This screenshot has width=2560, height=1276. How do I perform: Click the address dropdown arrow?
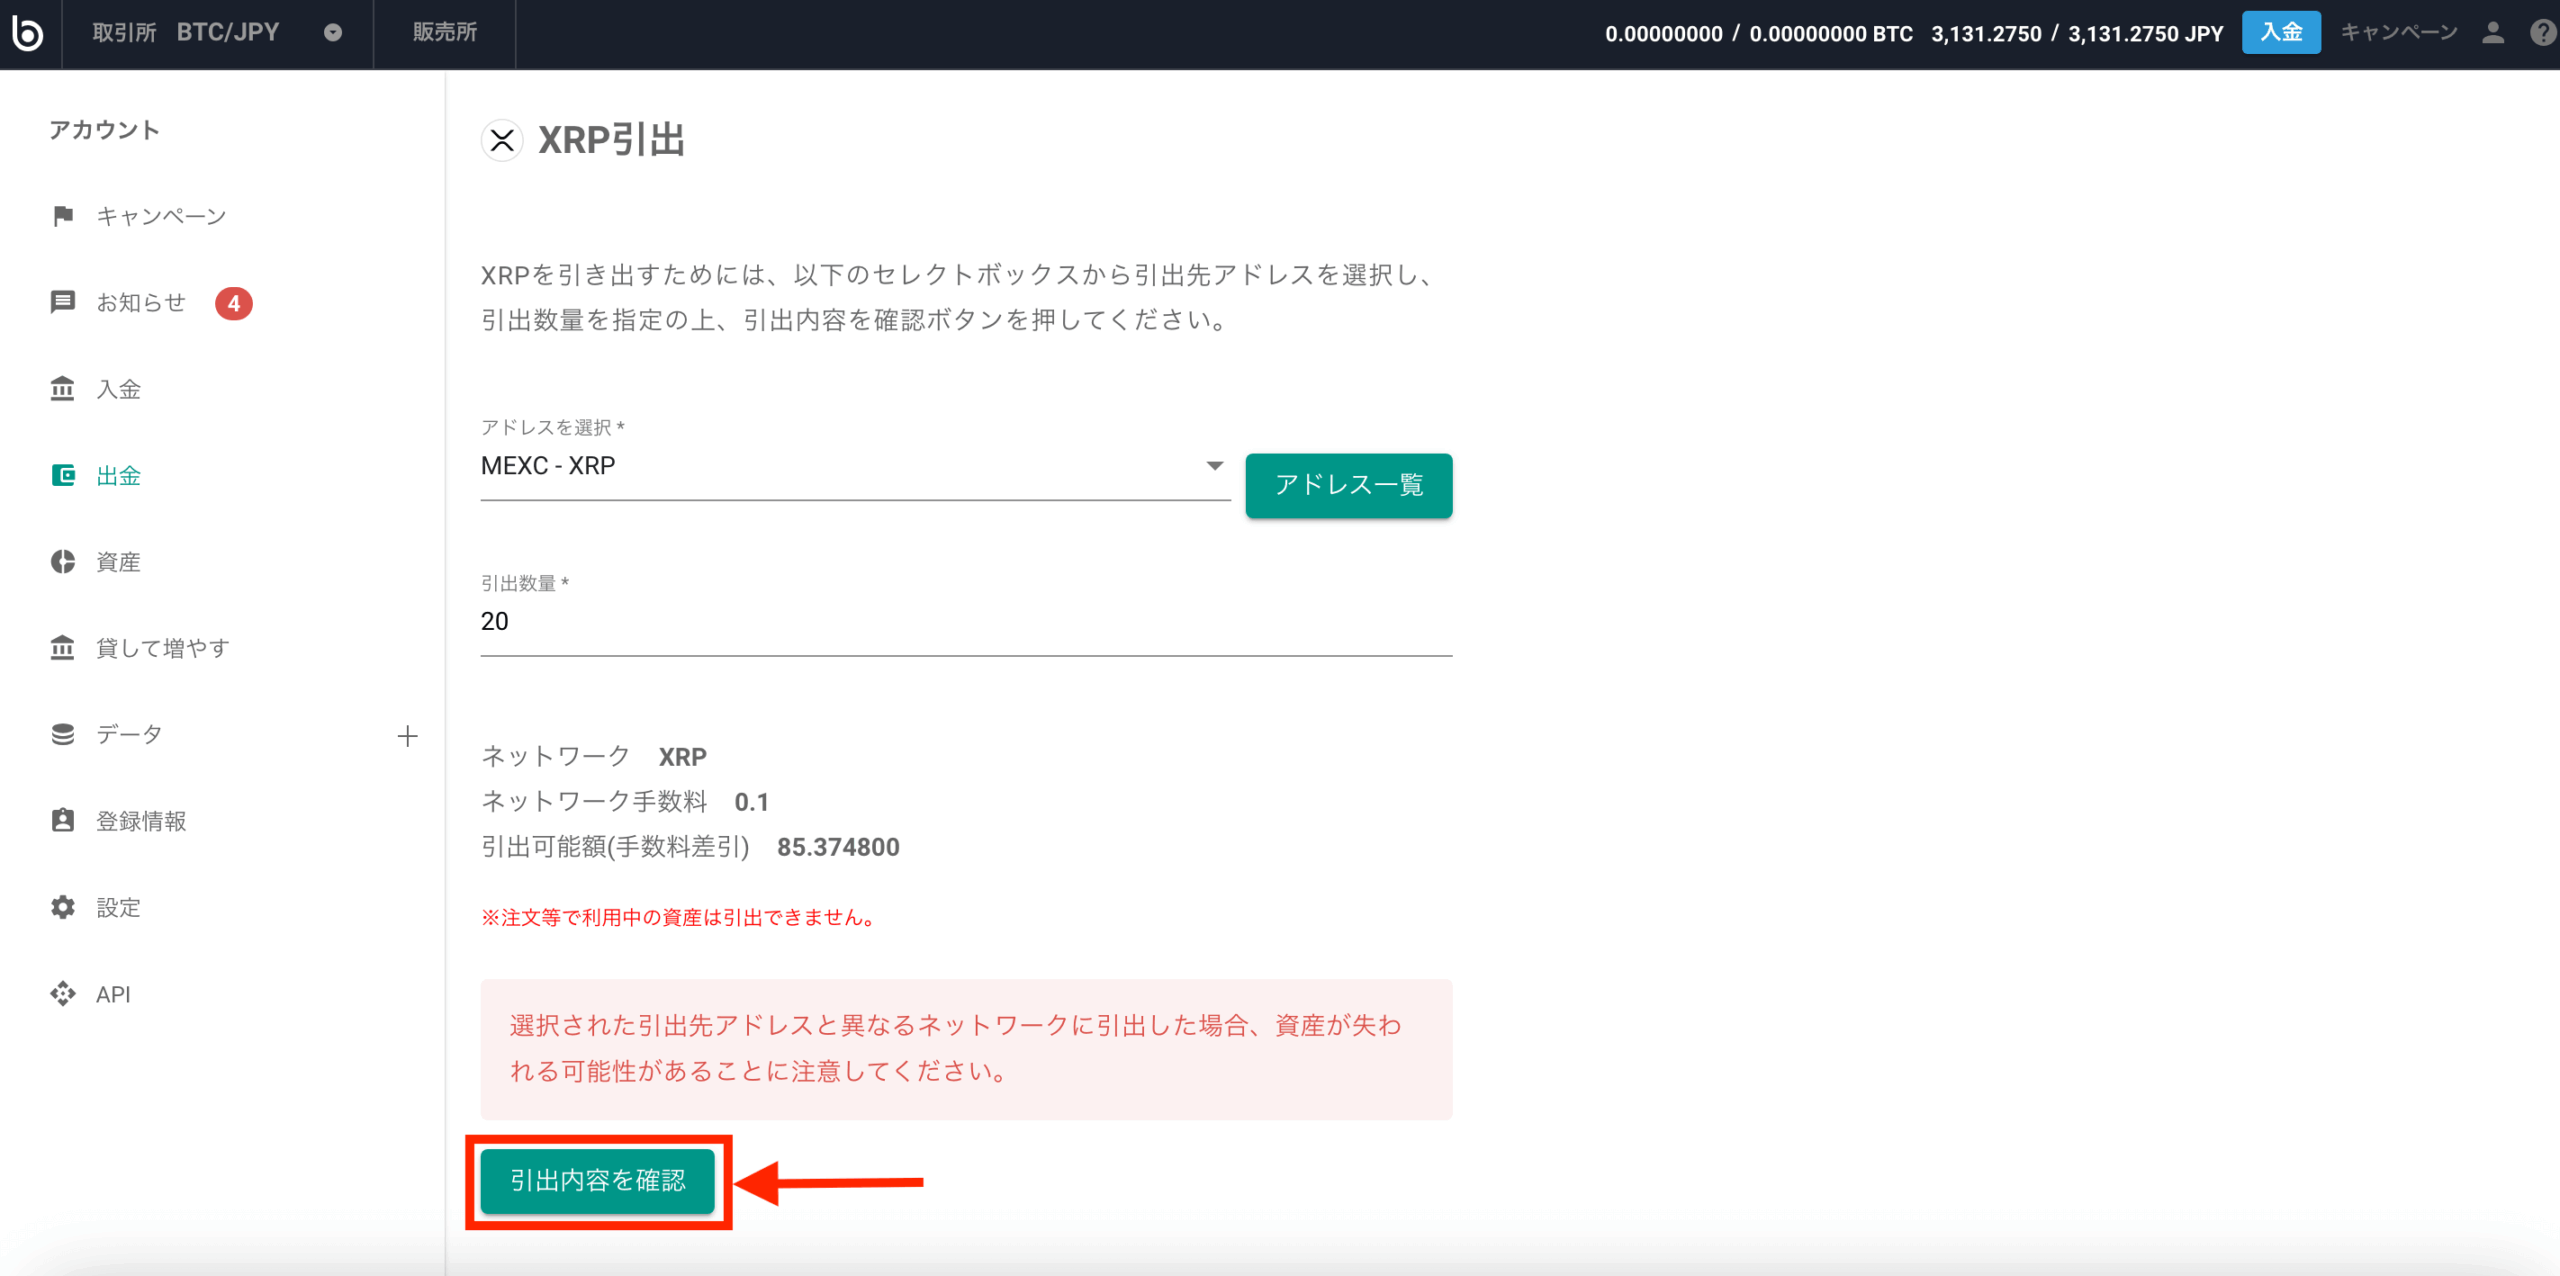pyautogui.click(x=1214, y=466)
